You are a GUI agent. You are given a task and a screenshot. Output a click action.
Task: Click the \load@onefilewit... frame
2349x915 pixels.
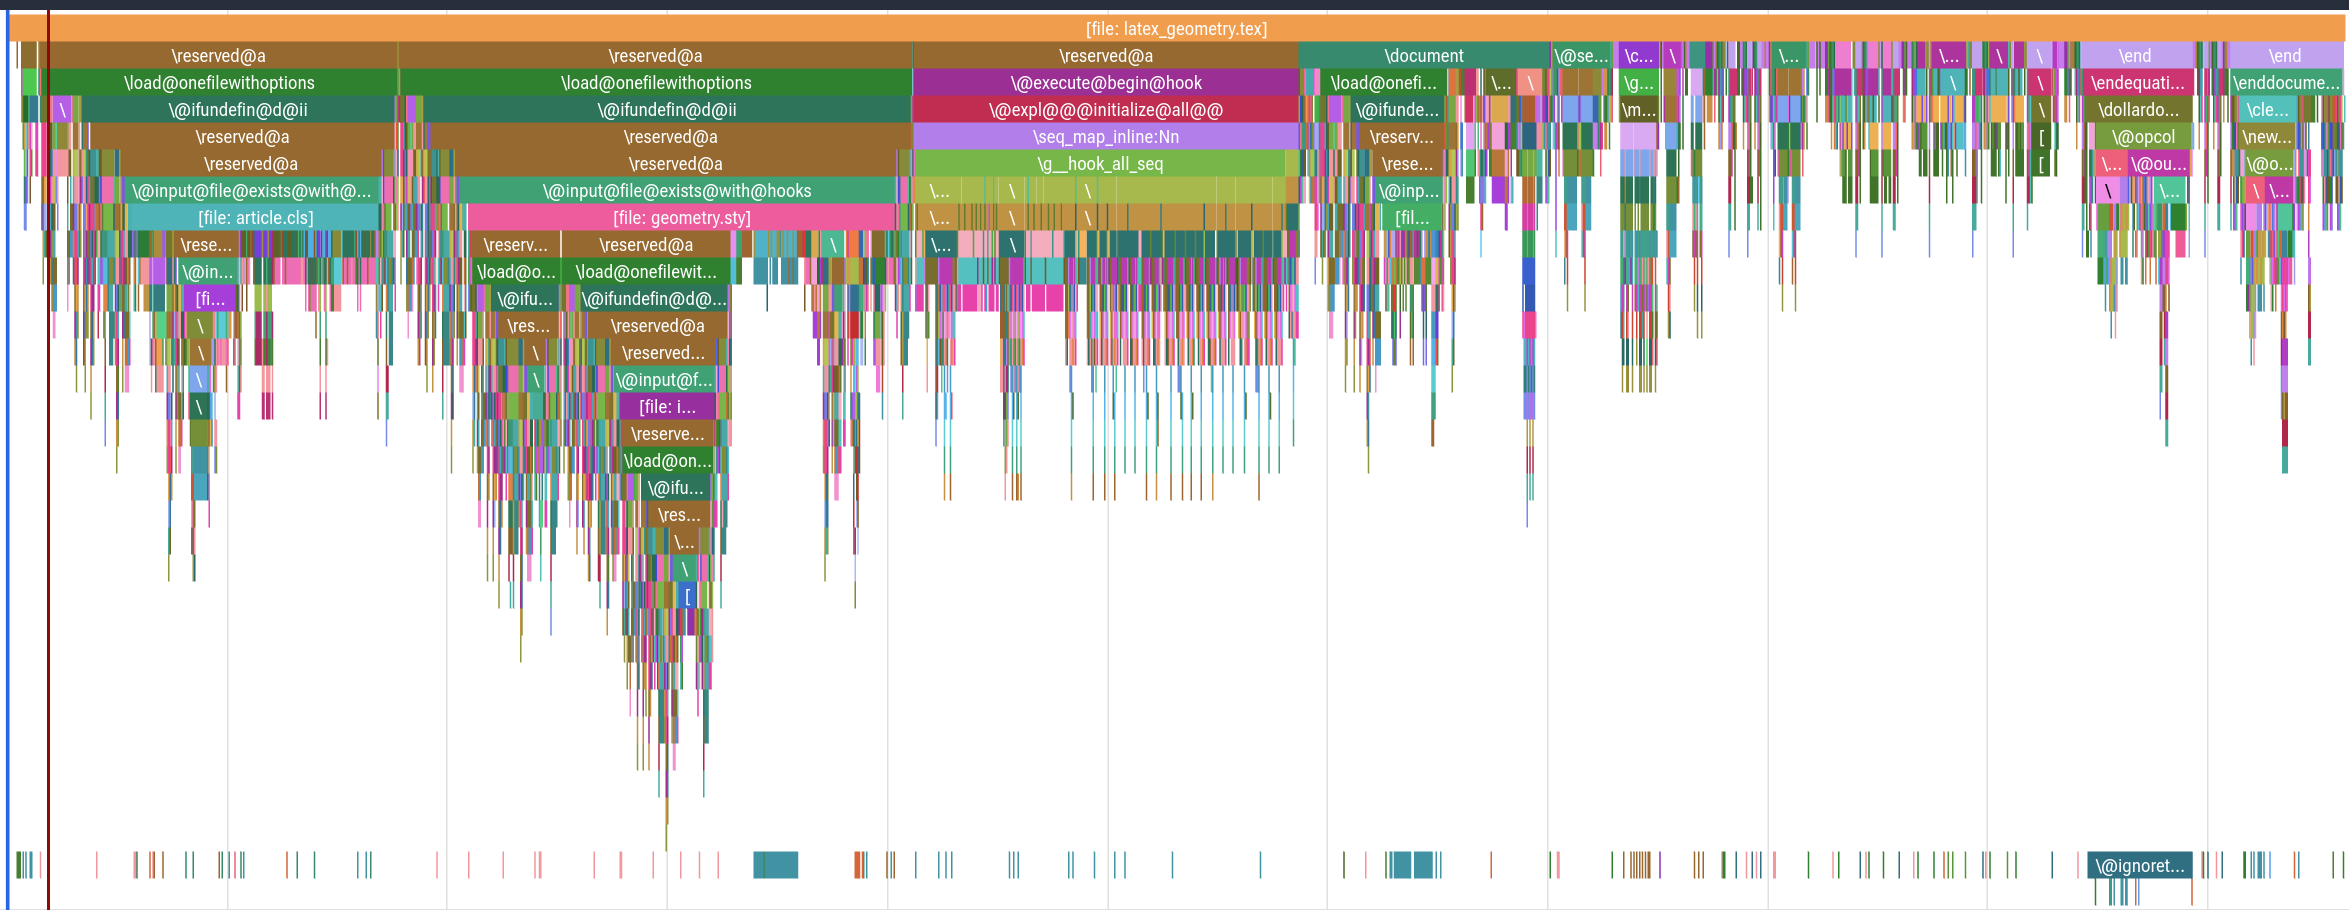[645, 272]
